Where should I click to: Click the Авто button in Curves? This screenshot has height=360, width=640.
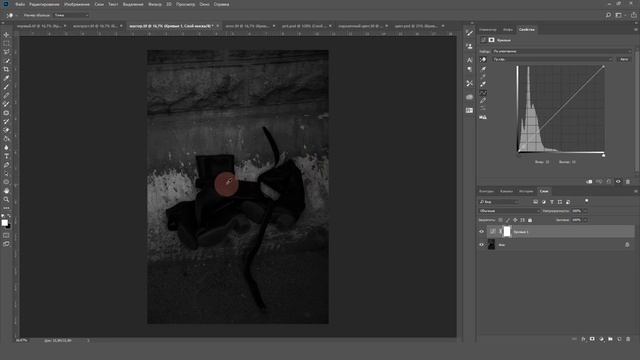pos(624,59)
